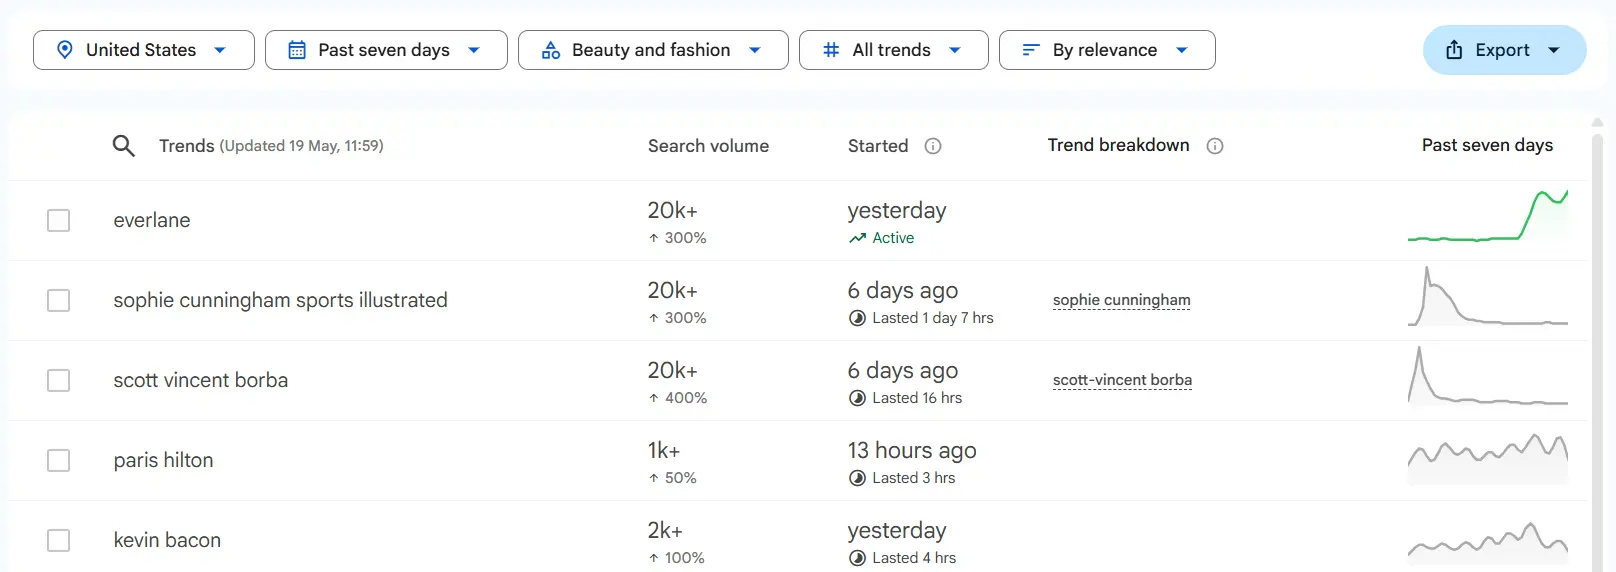Click the sort lines icon in By relevance filter
Image resolution: width=1616 pixels, height=572 pixels.
tap(1031, 50)
